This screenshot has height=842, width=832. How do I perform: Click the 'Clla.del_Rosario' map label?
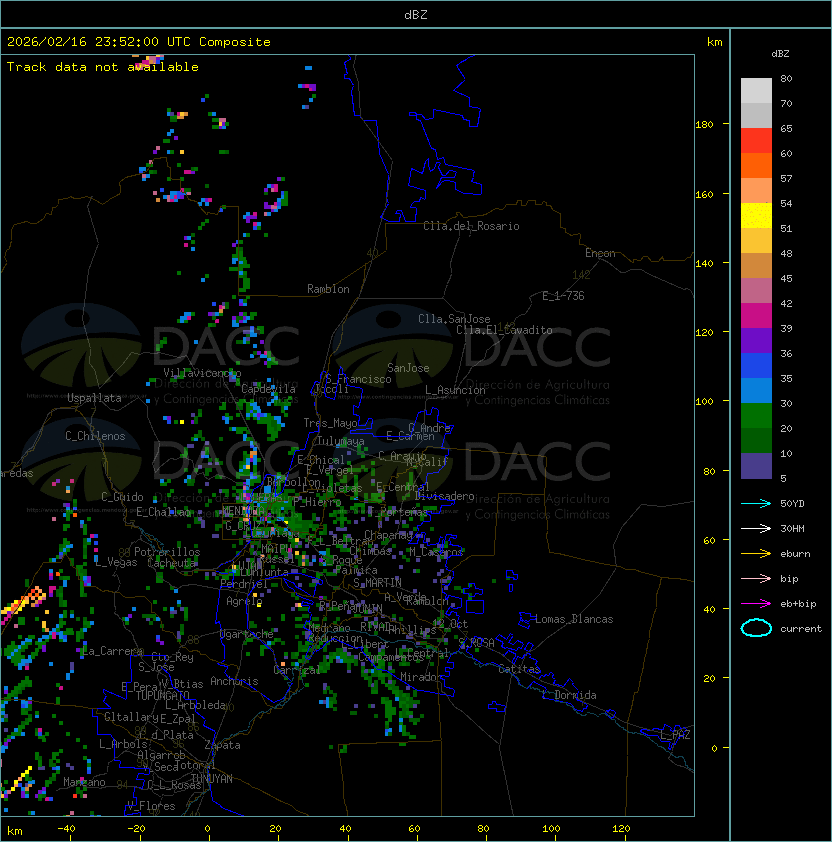[471, 226]
